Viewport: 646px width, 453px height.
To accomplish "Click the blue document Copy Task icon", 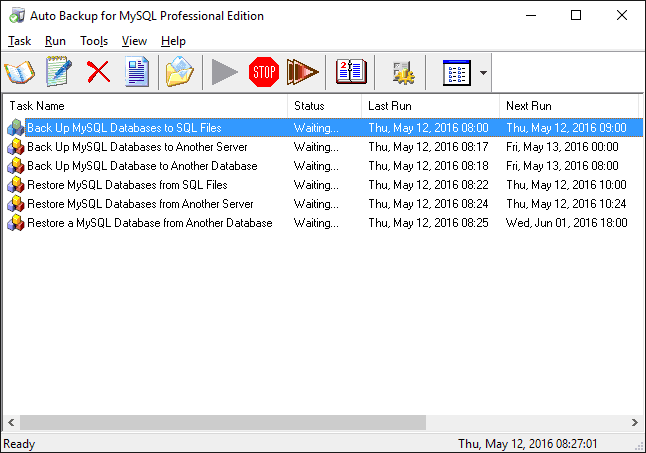I will [137, 72].
